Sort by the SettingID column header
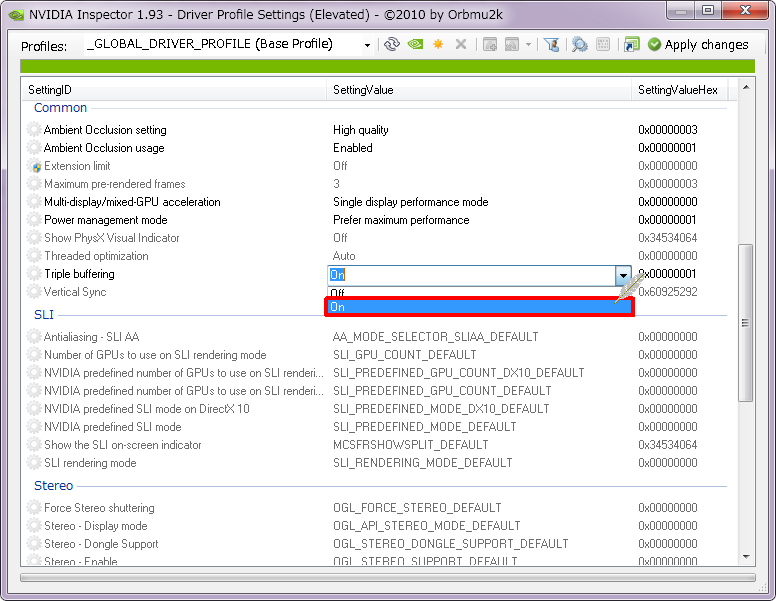This screenshot has height=601, width=776. tap(174, 90)
